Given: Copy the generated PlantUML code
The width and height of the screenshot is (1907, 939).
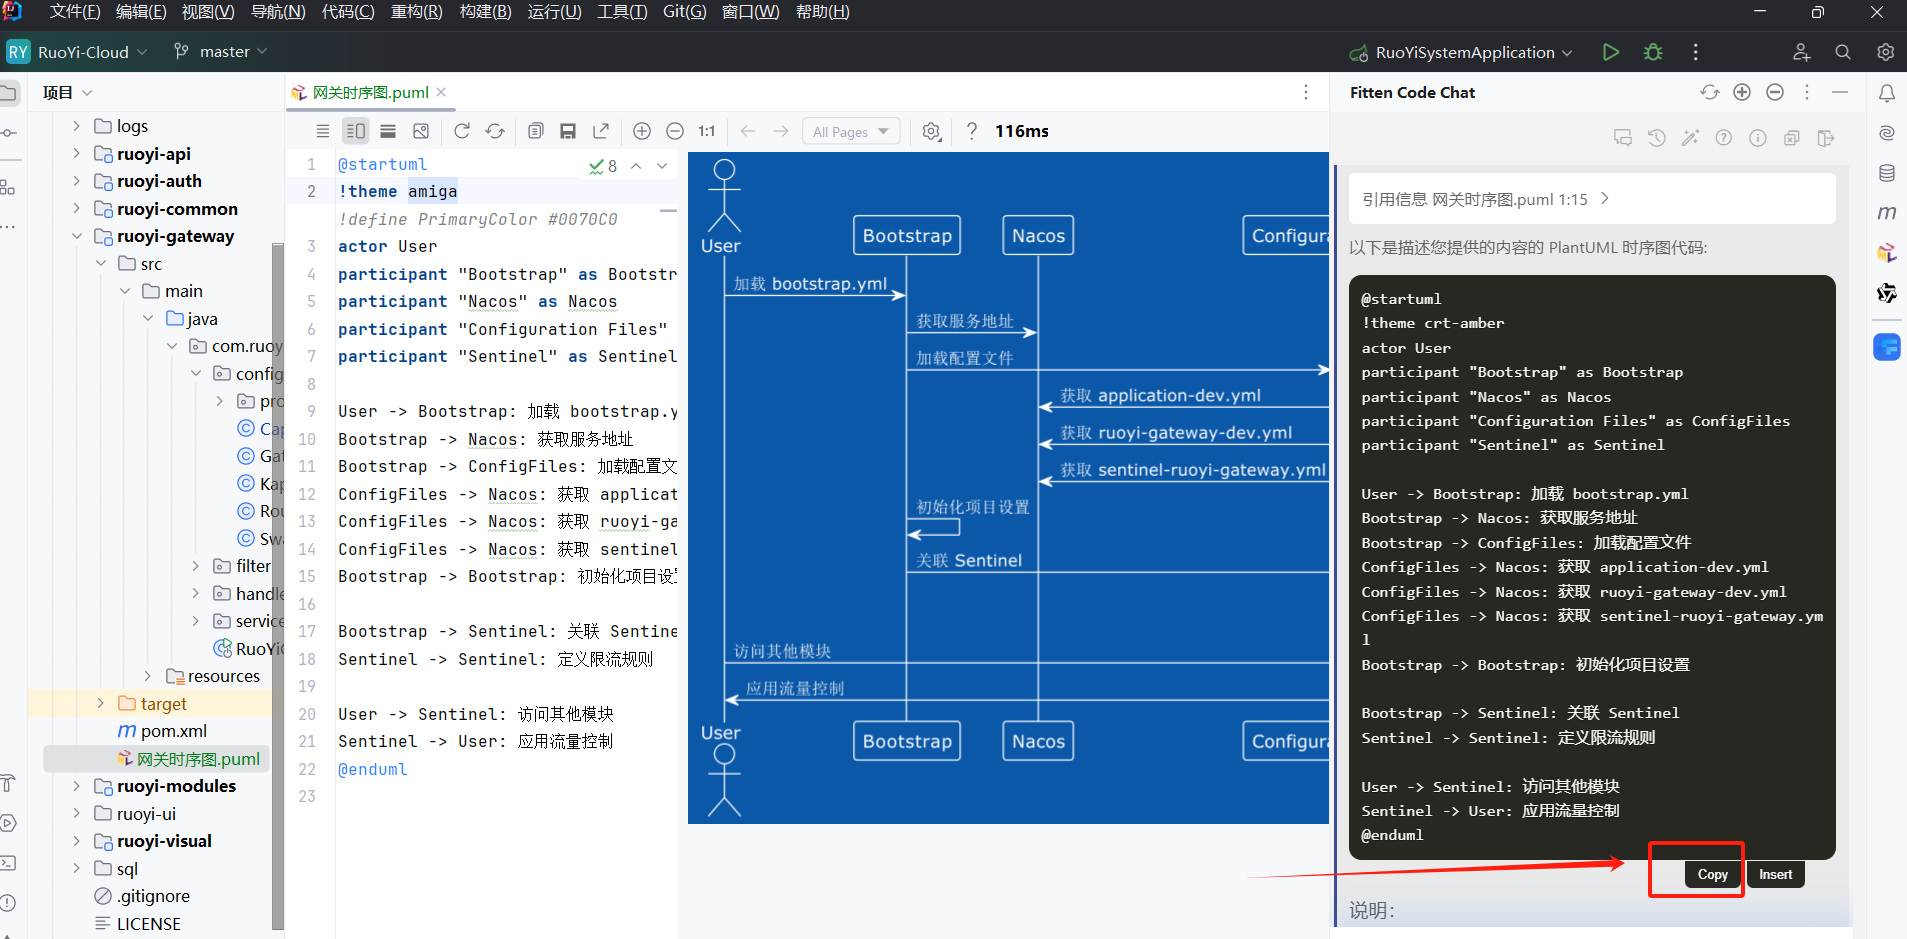Looking at the screenshot, I should click(x=1712, y=874).
